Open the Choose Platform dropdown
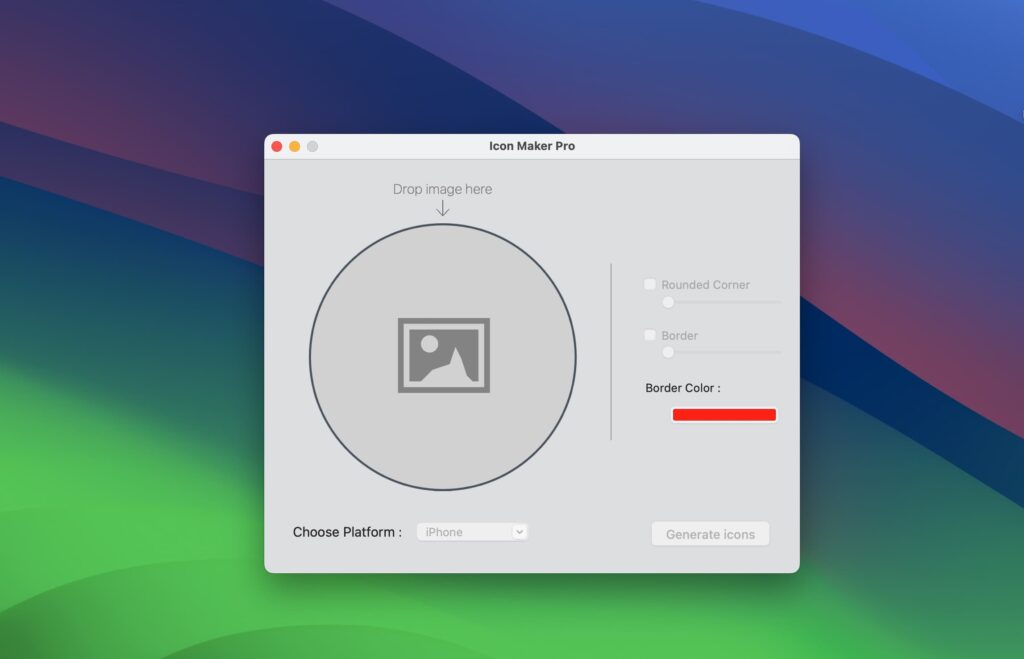The height and width of the screenshot is (659, 1024). (x=472, y=531)
